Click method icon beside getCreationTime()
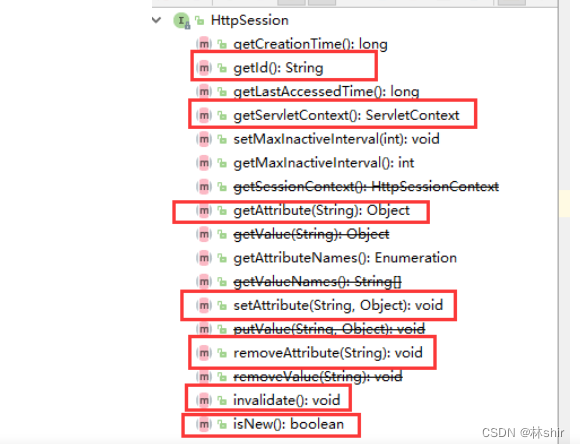580x448 pixels. pyautogui.click(x=204, y=44)
